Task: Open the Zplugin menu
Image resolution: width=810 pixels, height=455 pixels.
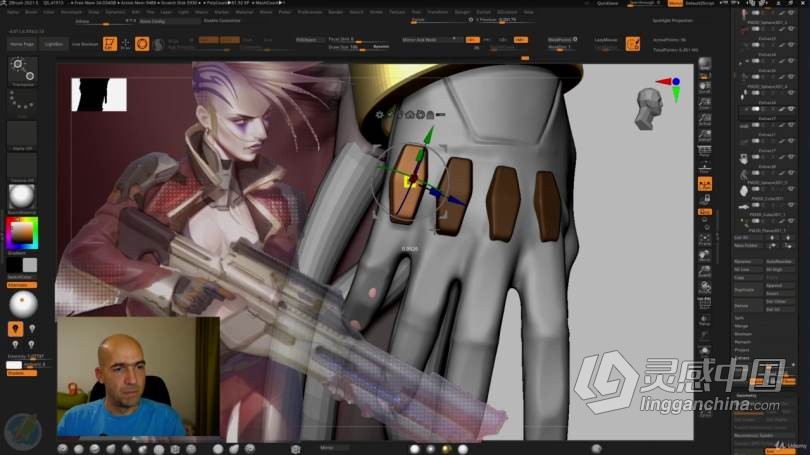Action: click(462, 12)
